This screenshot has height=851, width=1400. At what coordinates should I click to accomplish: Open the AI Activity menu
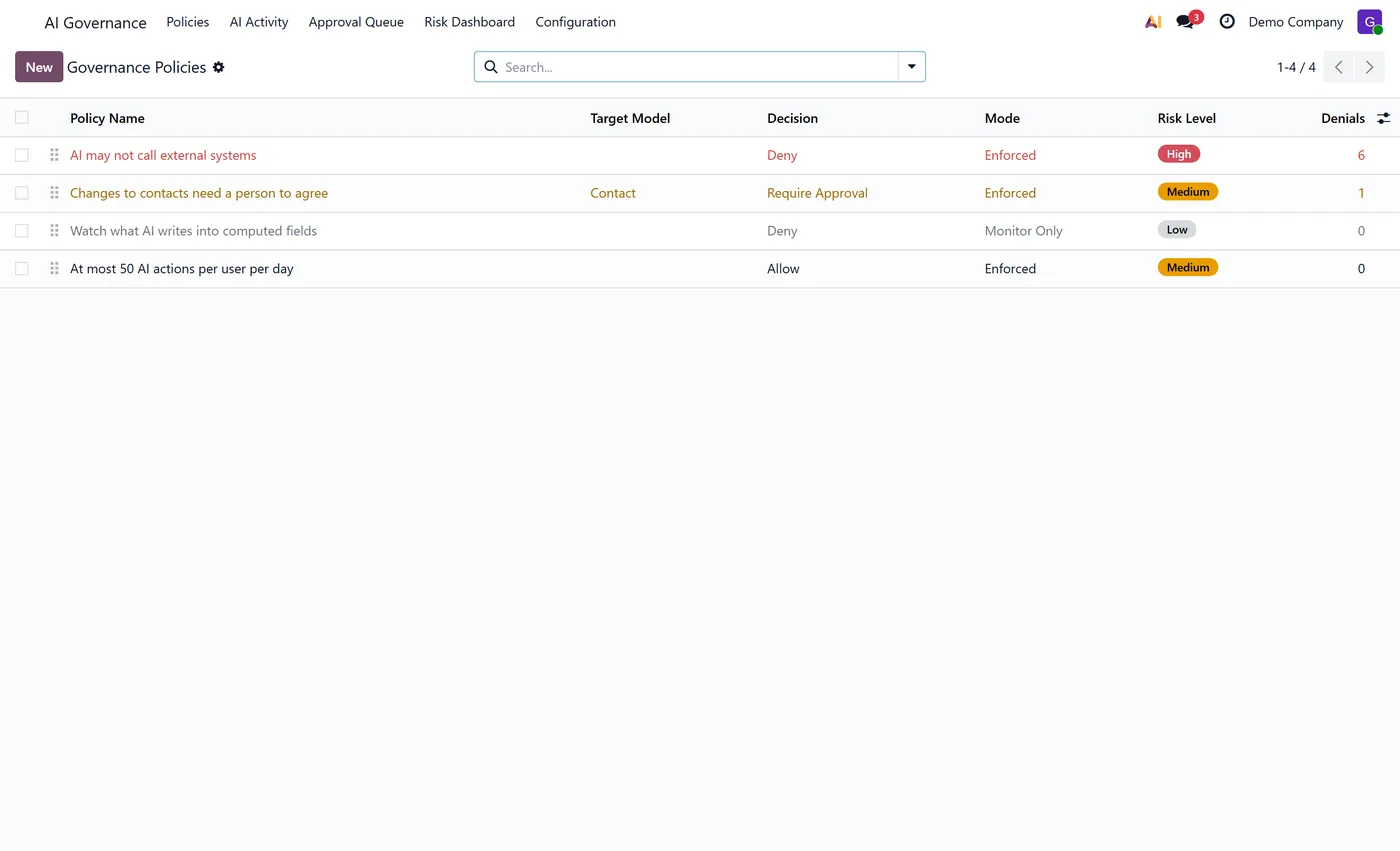(259, 22)
